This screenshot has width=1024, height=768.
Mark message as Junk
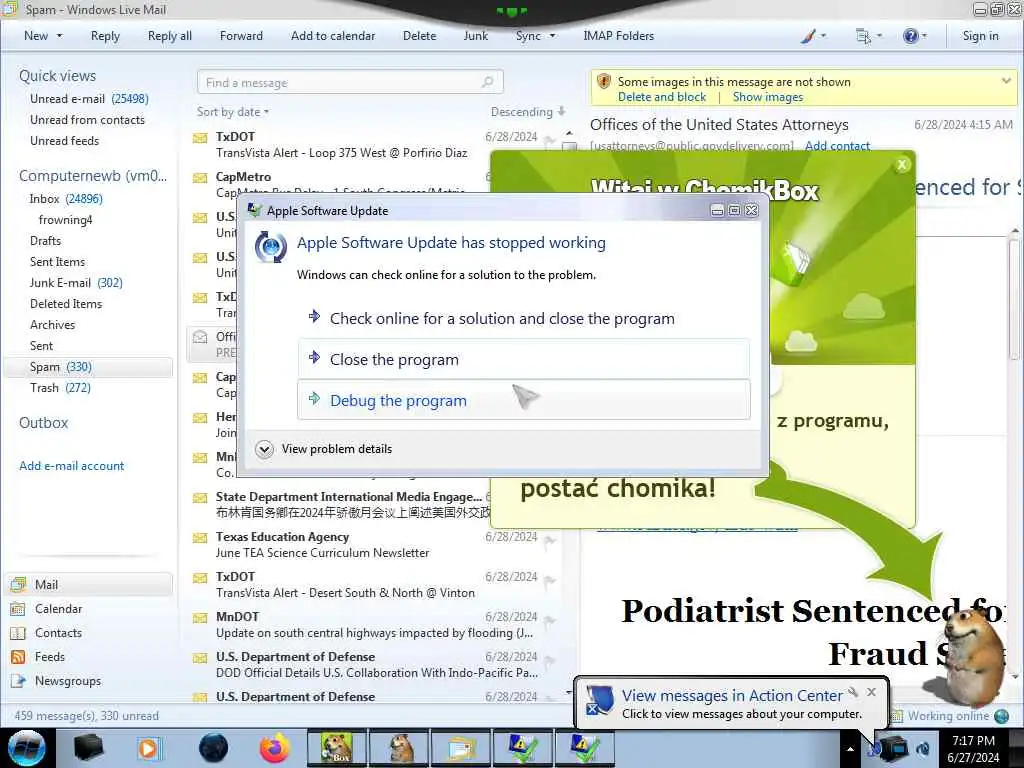[475, 36]
